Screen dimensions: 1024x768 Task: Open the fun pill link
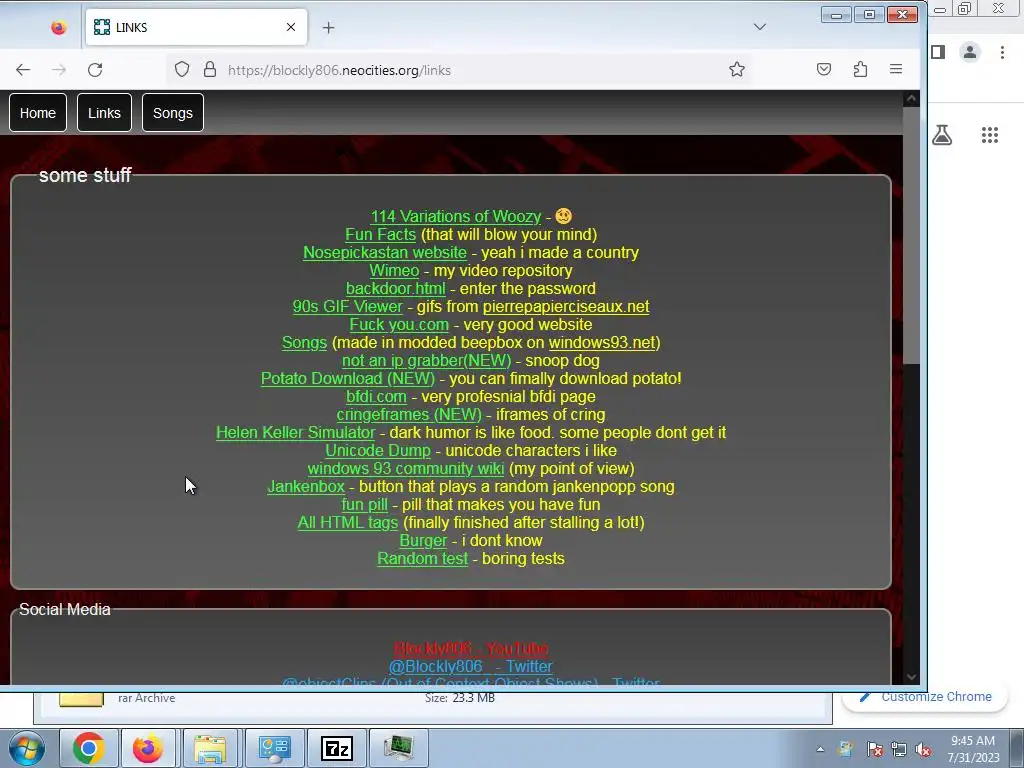[364, 505]
